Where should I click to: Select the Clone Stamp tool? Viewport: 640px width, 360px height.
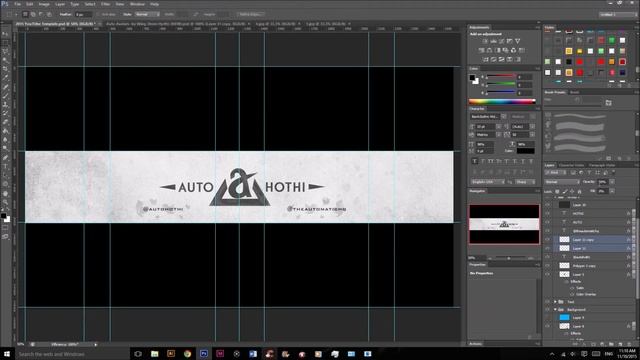coord(5,104)
